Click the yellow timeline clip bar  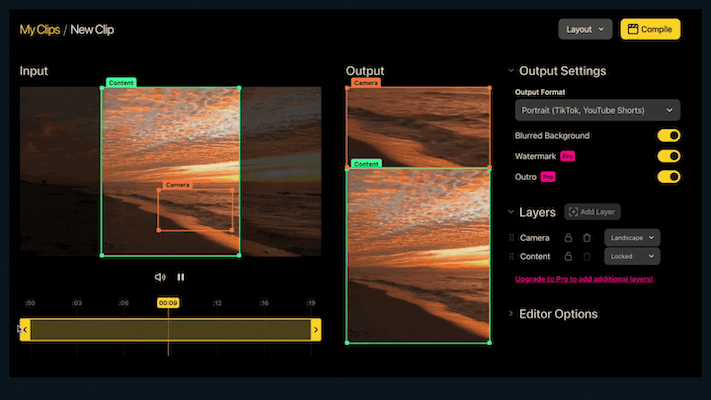point(170,330)
